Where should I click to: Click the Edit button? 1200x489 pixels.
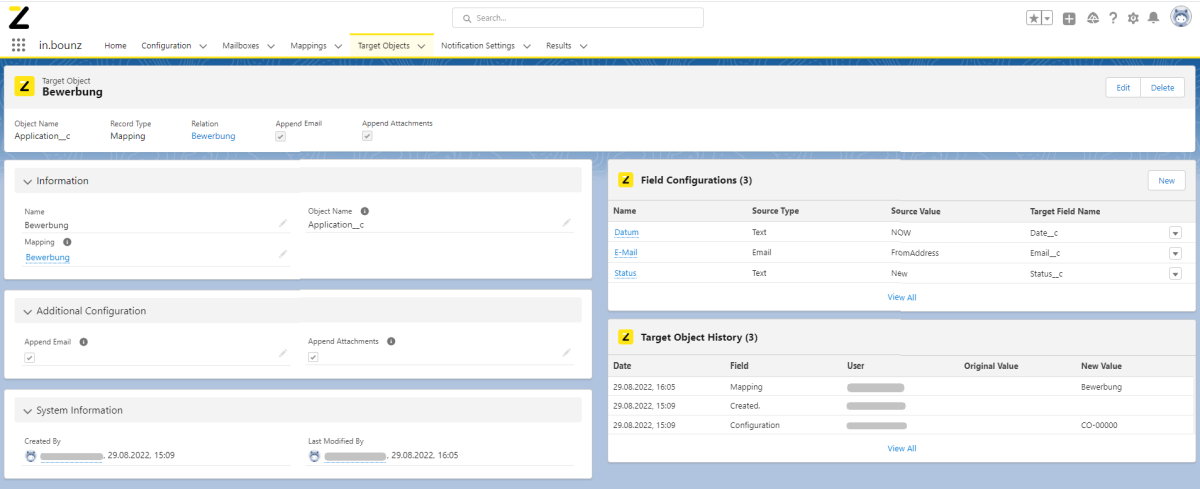pyautogui.click(x=1123, y=88)
